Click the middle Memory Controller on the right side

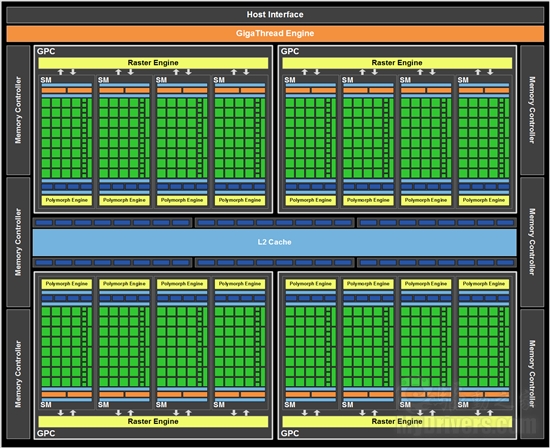pyautogui.click(x=532, y=242)
